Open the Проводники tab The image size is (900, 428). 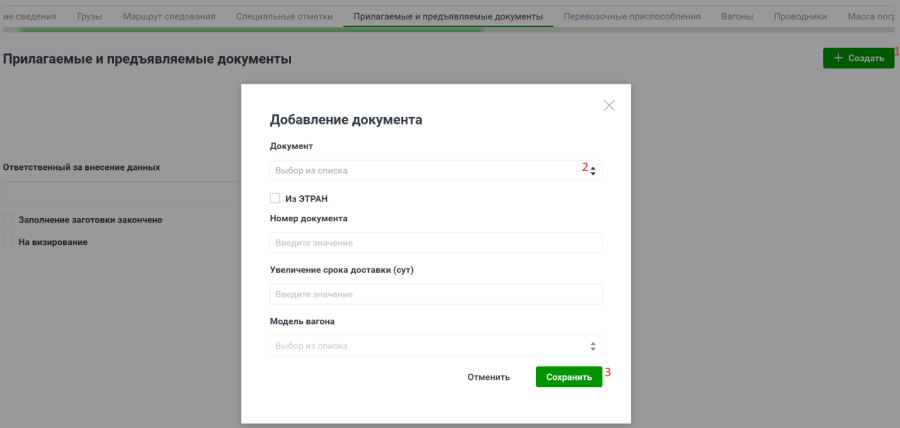pos(800,17)
